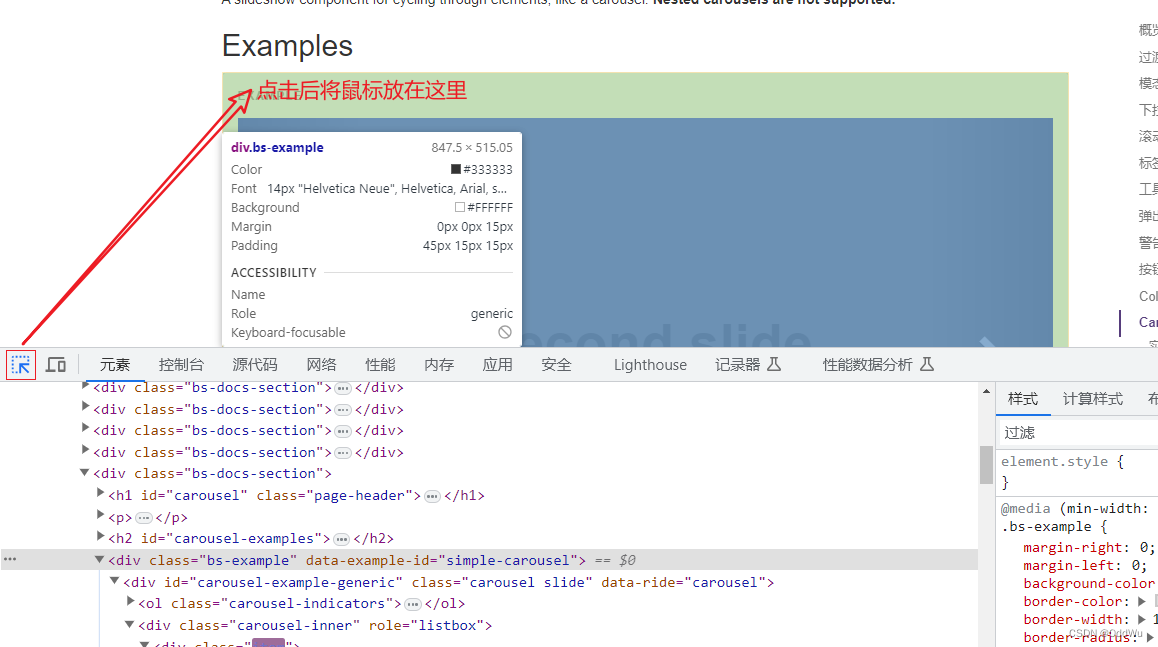The height and width of the screenshot is (647, 1158).
Task: Open the 网络 Network panel
Action: pos(321,364)
